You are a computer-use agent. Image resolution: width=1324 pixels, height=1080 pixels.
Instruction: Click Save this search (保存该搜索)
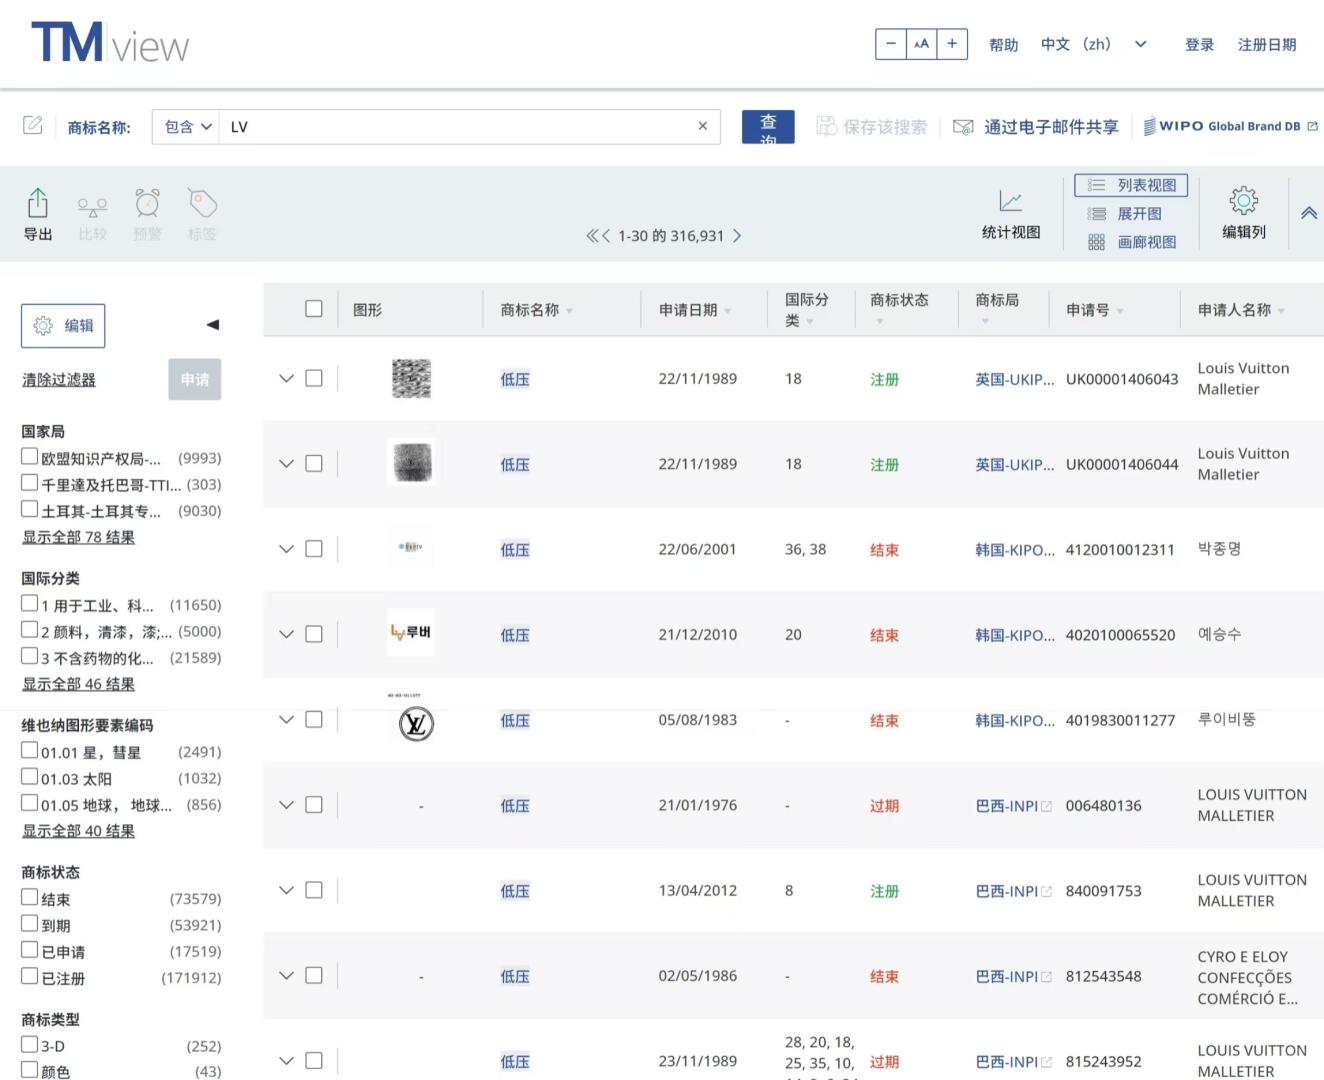click(x=872, y=127)
